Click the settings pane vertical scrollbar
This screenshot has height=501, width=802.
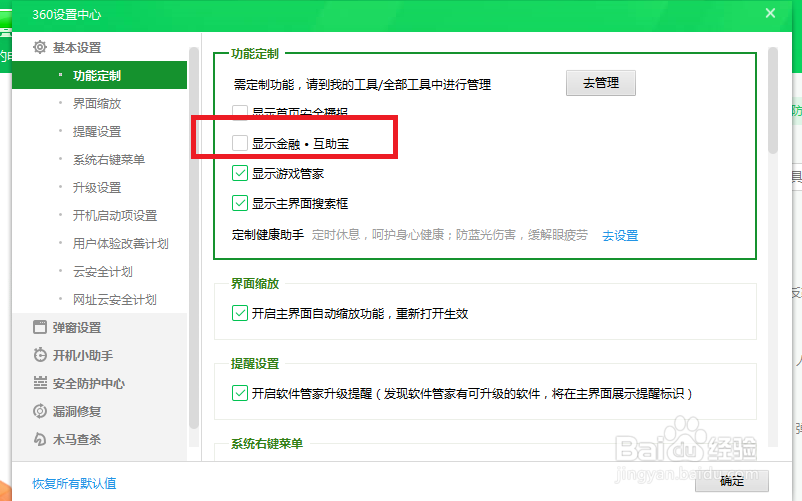click(x=773, y=100)
